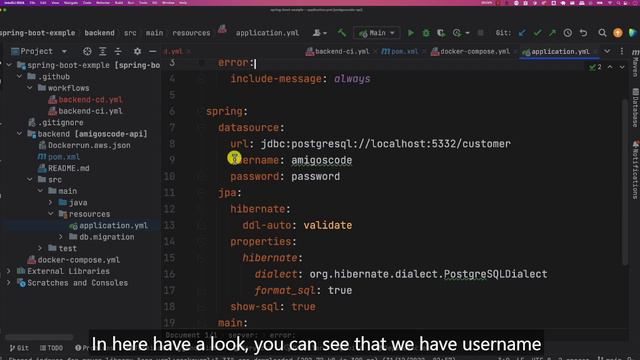
Task: Open IDE updates orange icon
Action: [618, 33]
